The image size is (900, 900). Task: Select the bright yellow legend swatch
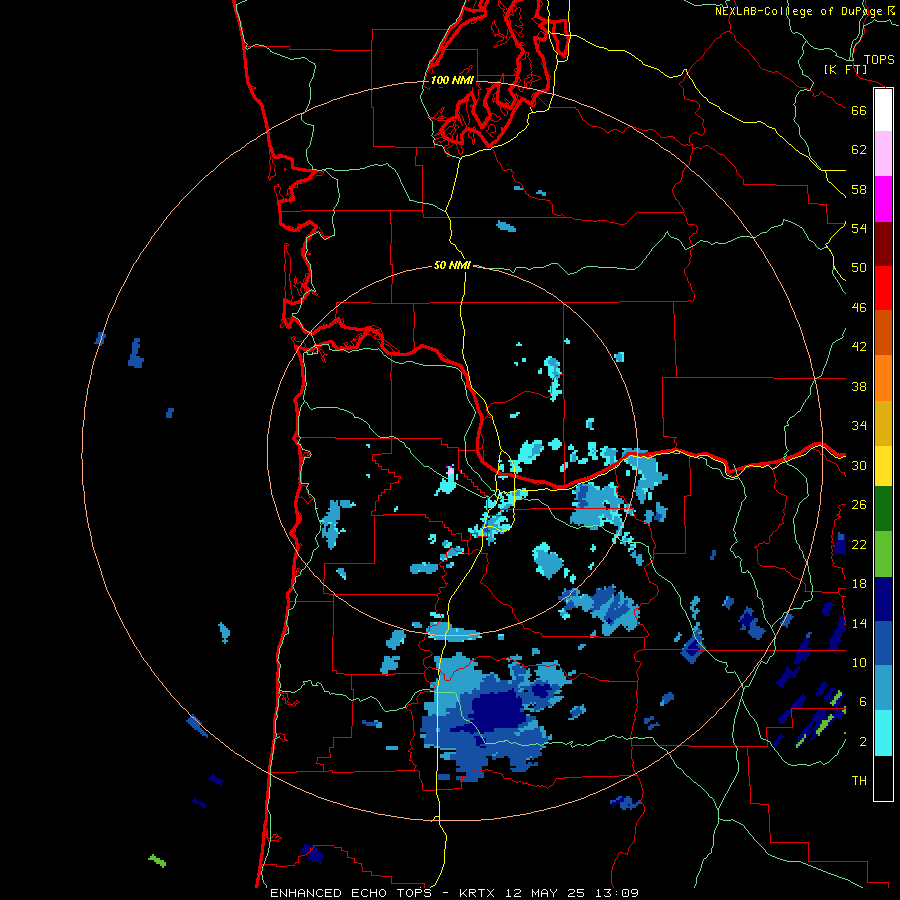tap(883, 465)
